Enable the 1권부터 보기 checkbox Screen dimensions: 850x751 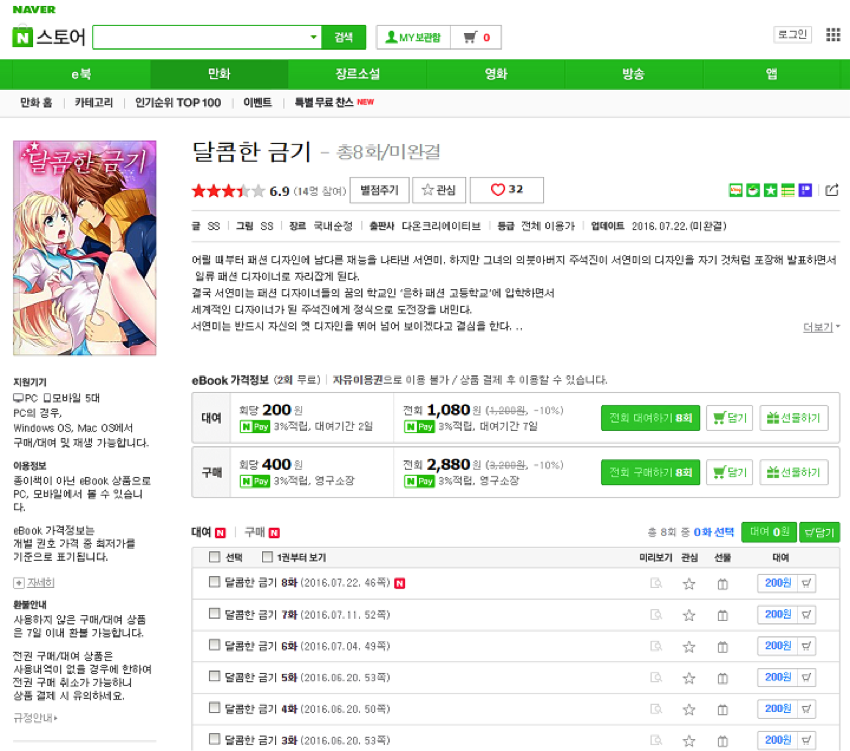click(267, 557)
